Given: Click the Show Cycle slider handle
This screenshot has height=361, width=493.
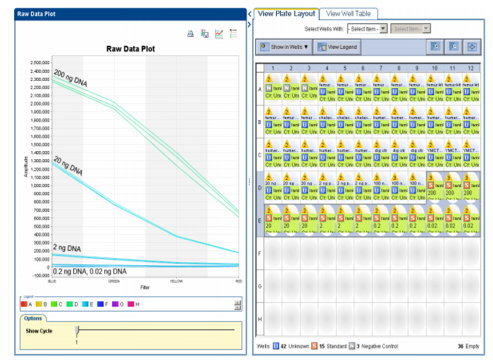Looking at the screenshot, I should (x=77, y=330).
